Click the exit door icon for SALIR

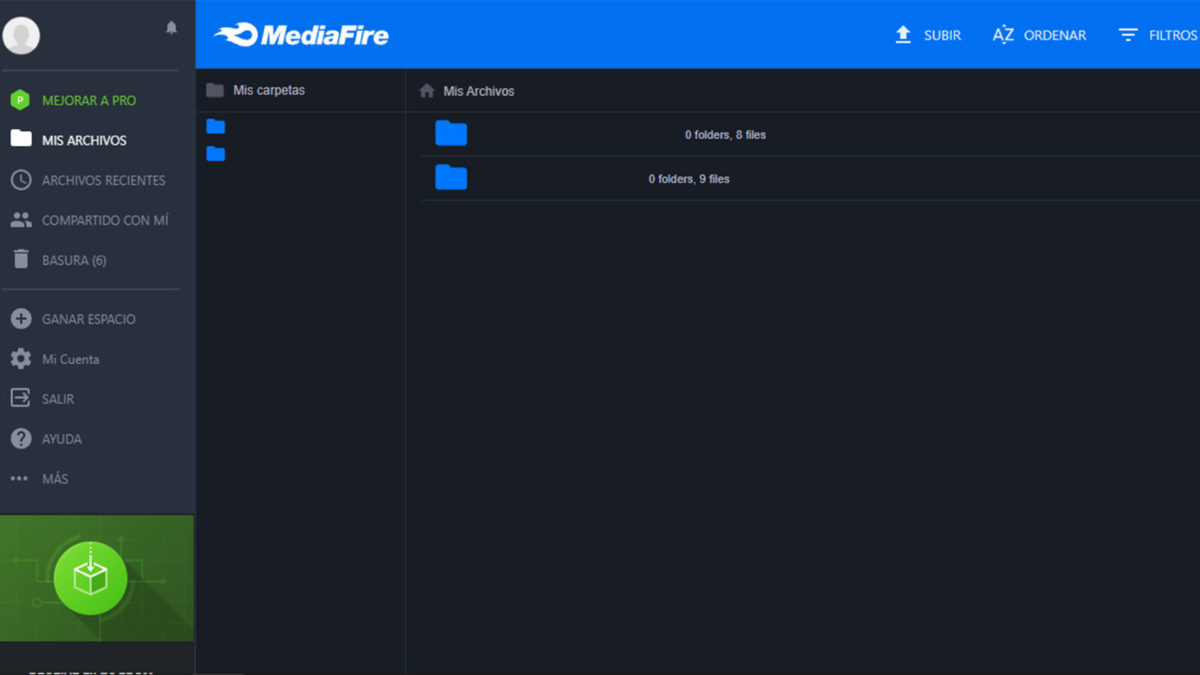[x=20, y=398]
